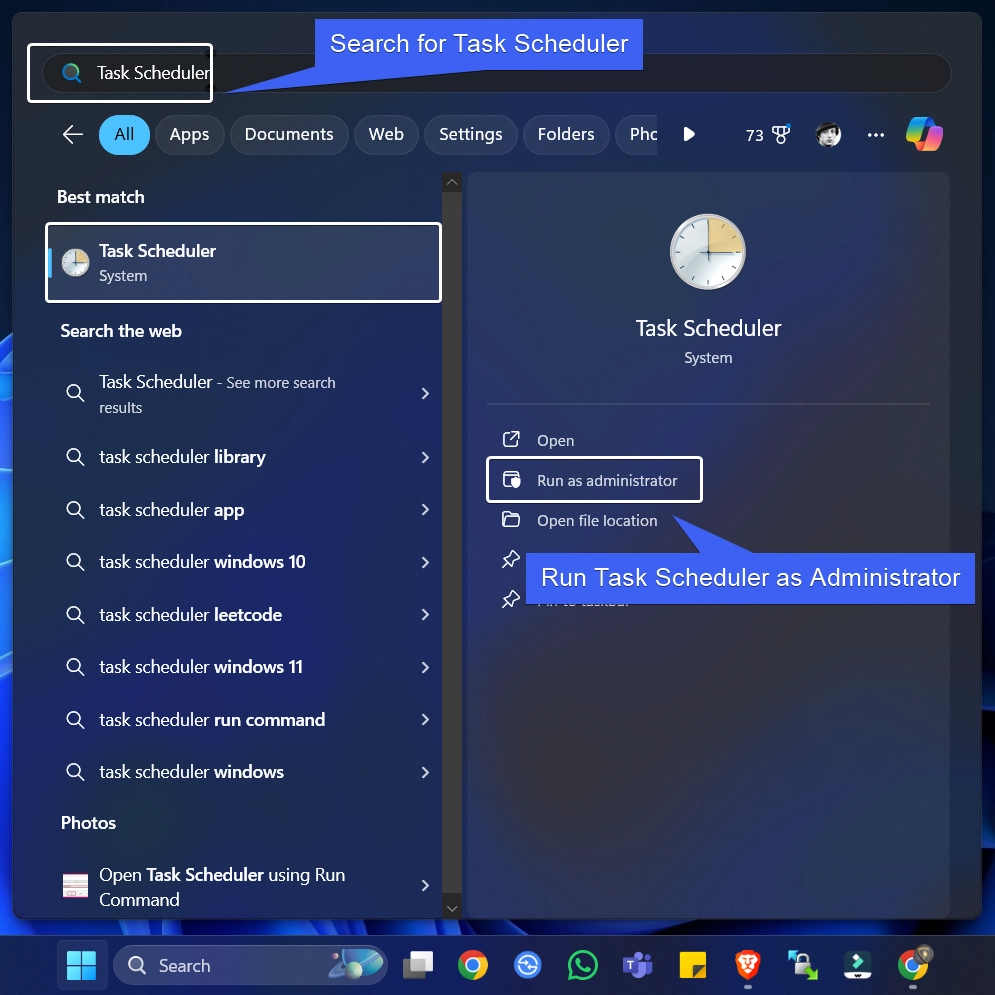Click the back arrow in search panel
Image resolution: width=995 pixels, height=995 pixels.
[73, 135]
